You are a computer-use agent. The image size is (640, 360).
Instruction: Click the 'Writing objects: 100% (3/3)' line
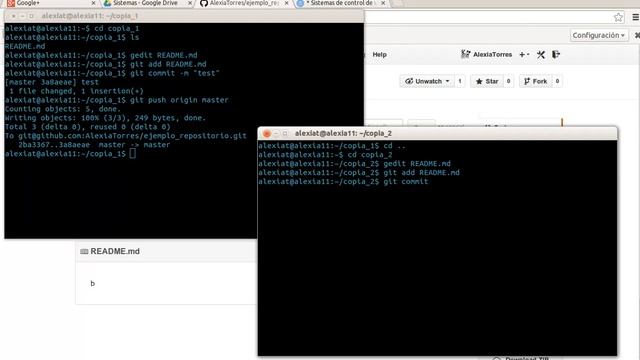tap(105, 118)
